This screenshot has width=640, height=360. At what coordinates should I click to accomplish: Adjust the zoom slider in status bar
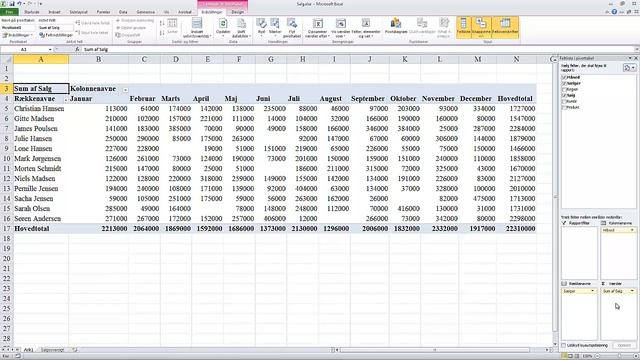coord(620,356)
